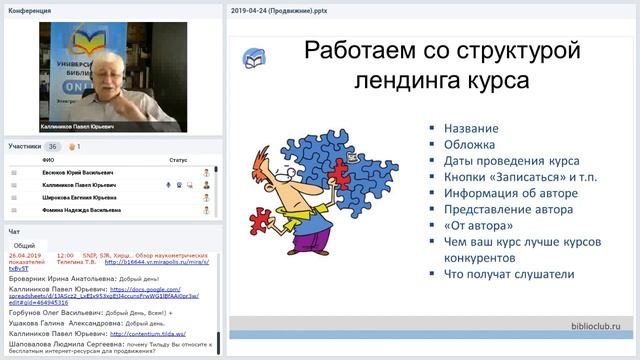Click the participants count badge 36
Viewport: 640px width, 360px height.
click(53, 147)
